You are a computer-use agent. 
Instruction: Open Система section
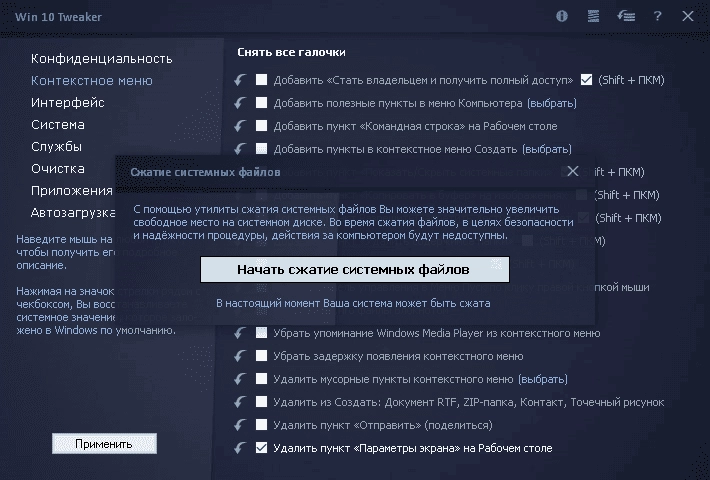(x=58, y=125)
